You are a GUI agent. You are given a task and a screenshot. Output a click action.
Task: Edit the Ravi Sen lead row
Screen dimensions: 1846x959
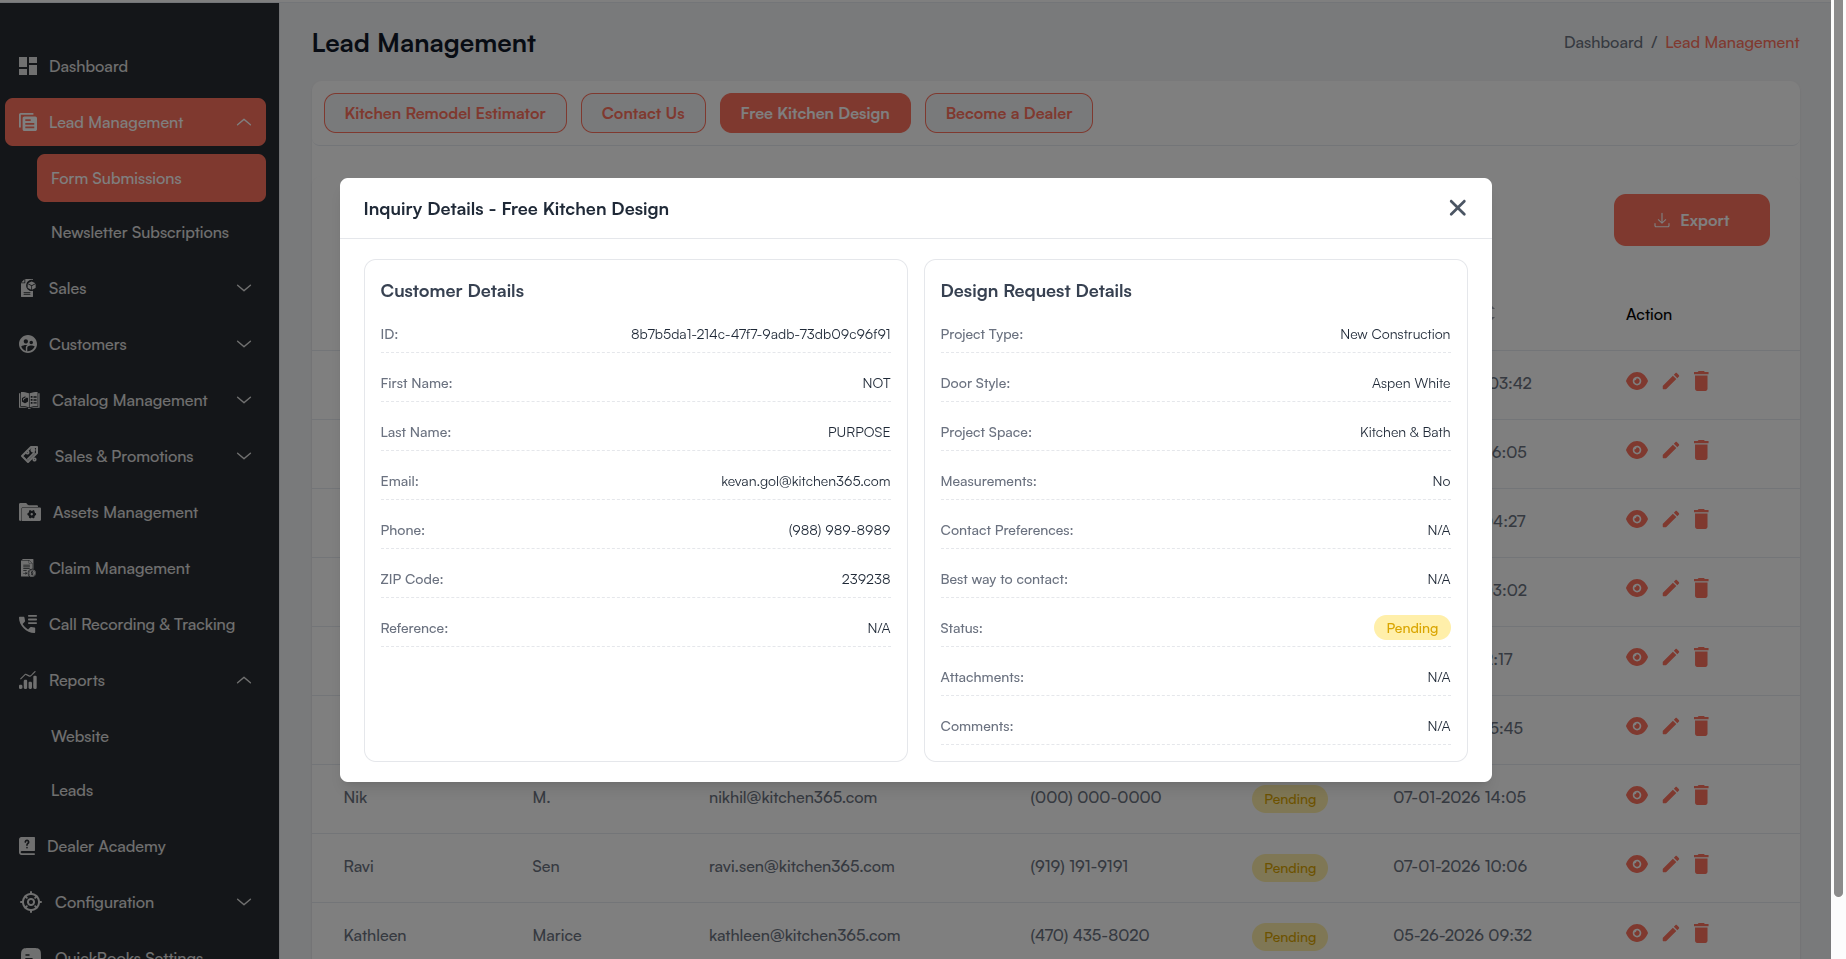(x=1670, y=865)
